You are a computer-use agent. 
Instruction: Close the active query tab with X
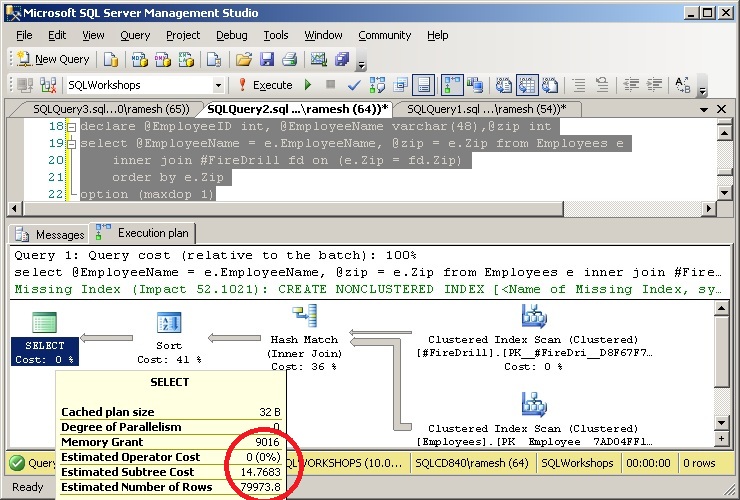[721, 109]
